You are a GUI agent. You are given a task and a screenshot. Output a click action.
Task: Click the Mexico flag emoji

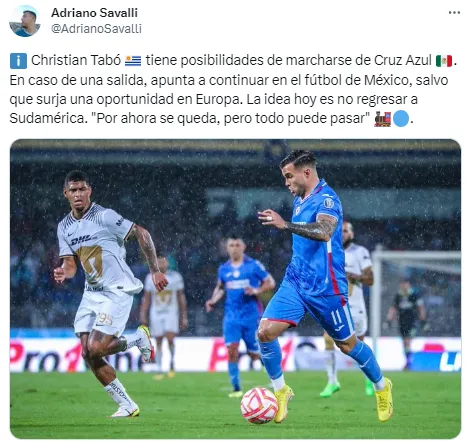coord(444,61)
